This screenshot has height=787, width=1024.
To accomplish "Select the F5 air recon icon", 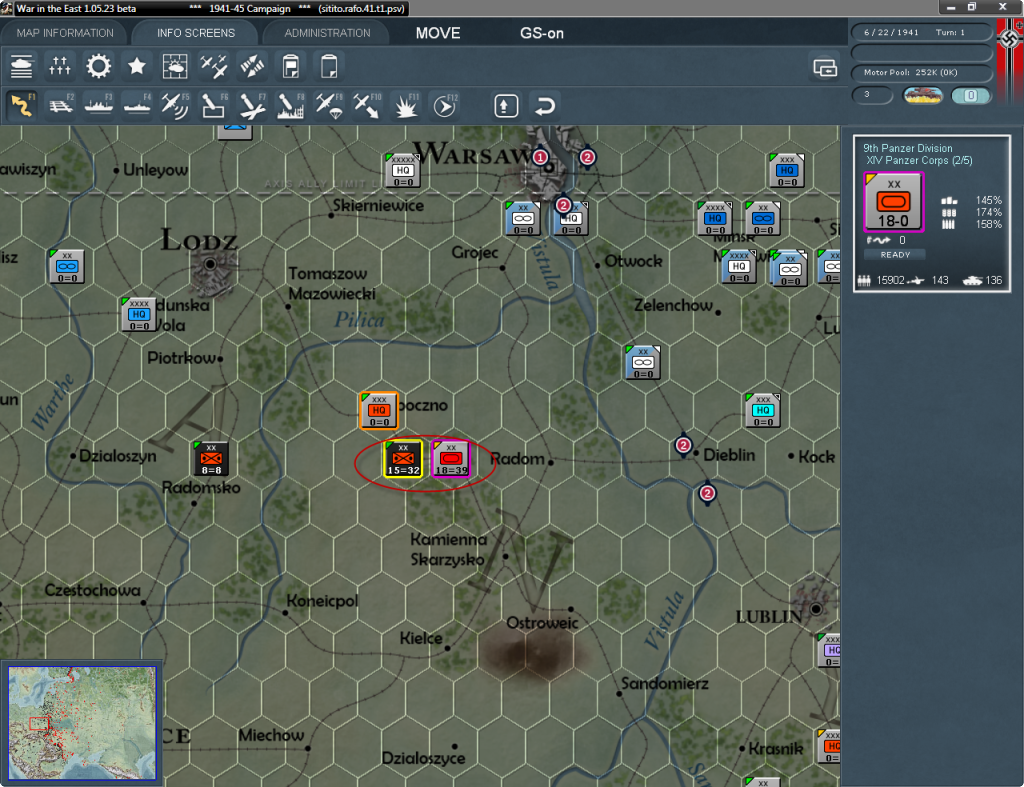I will (x=175, y=105).
